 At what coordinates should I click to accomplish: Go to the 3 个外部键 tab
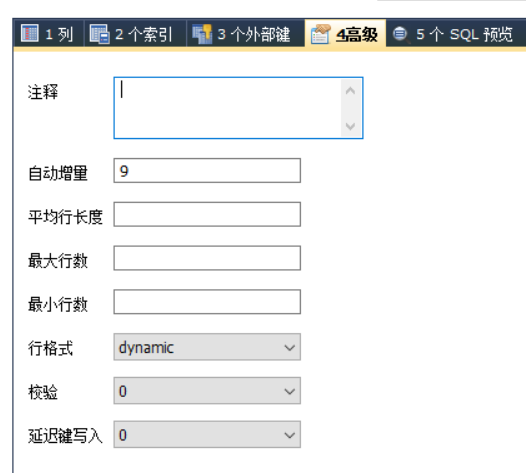(x=246, y=33)
